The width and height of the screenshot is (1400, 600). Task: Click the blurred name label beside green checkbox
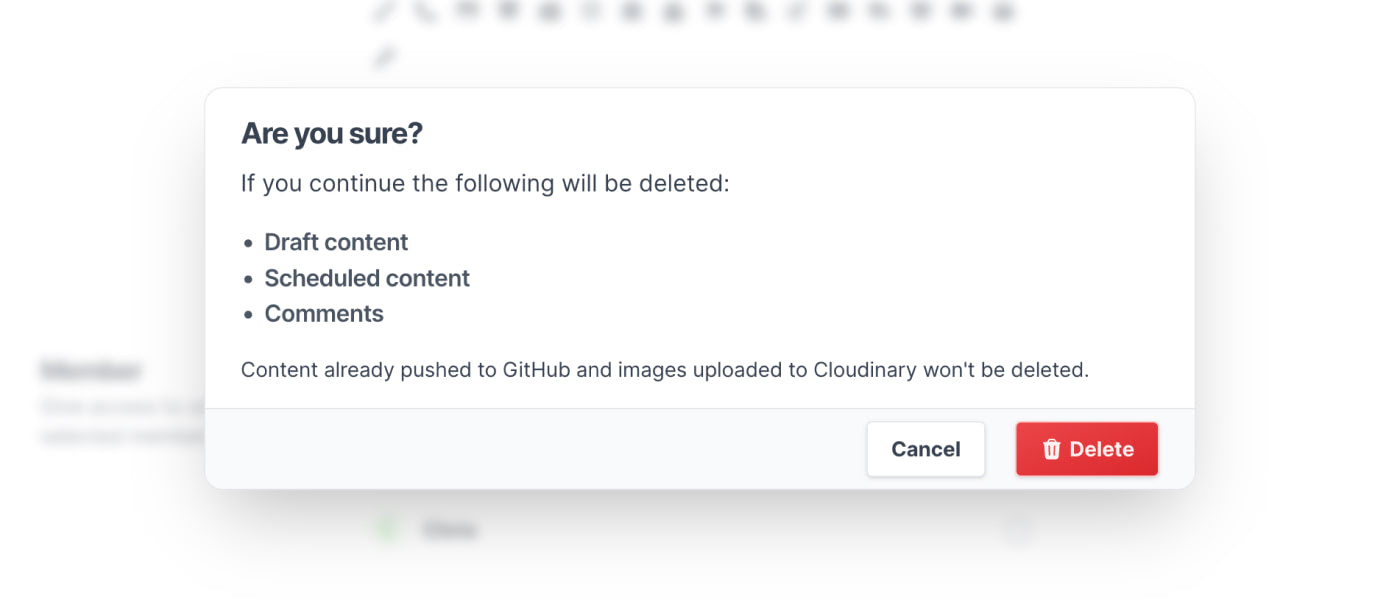(449, 529)
